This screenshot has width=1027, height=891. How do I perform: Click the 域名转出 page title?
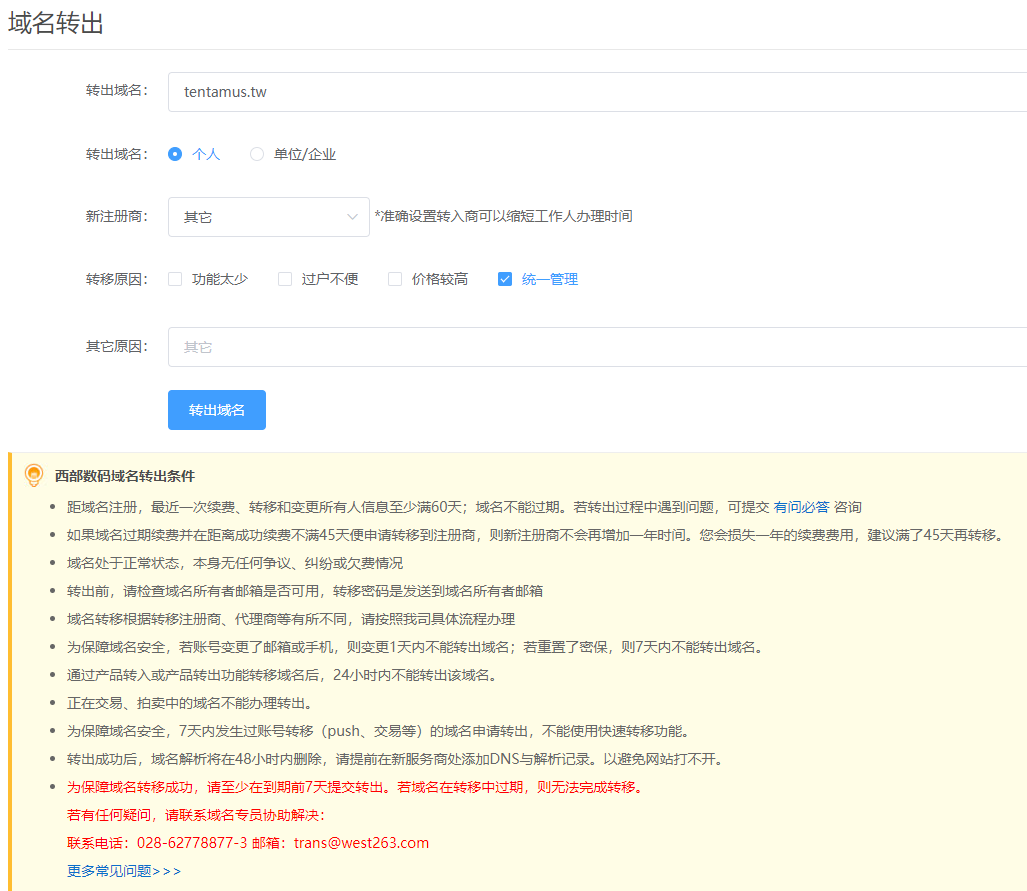56,24
